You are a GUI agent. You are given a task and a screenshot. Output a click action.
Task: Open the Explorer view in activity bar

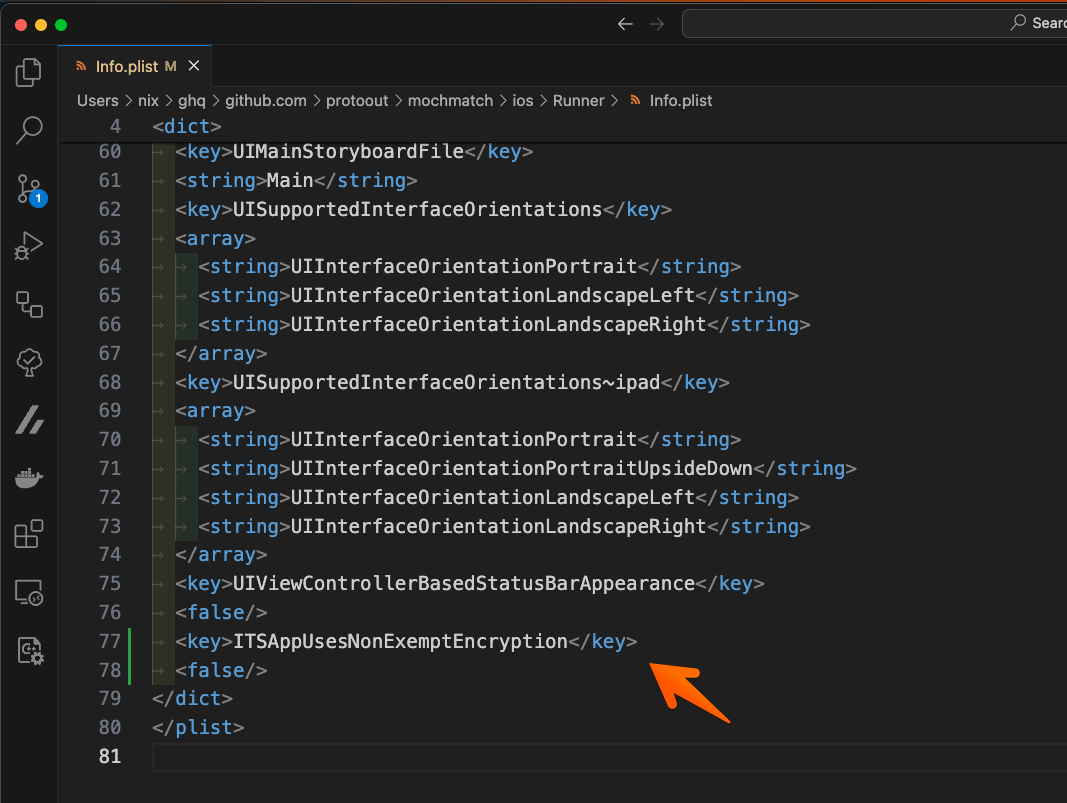coord(29,72)
